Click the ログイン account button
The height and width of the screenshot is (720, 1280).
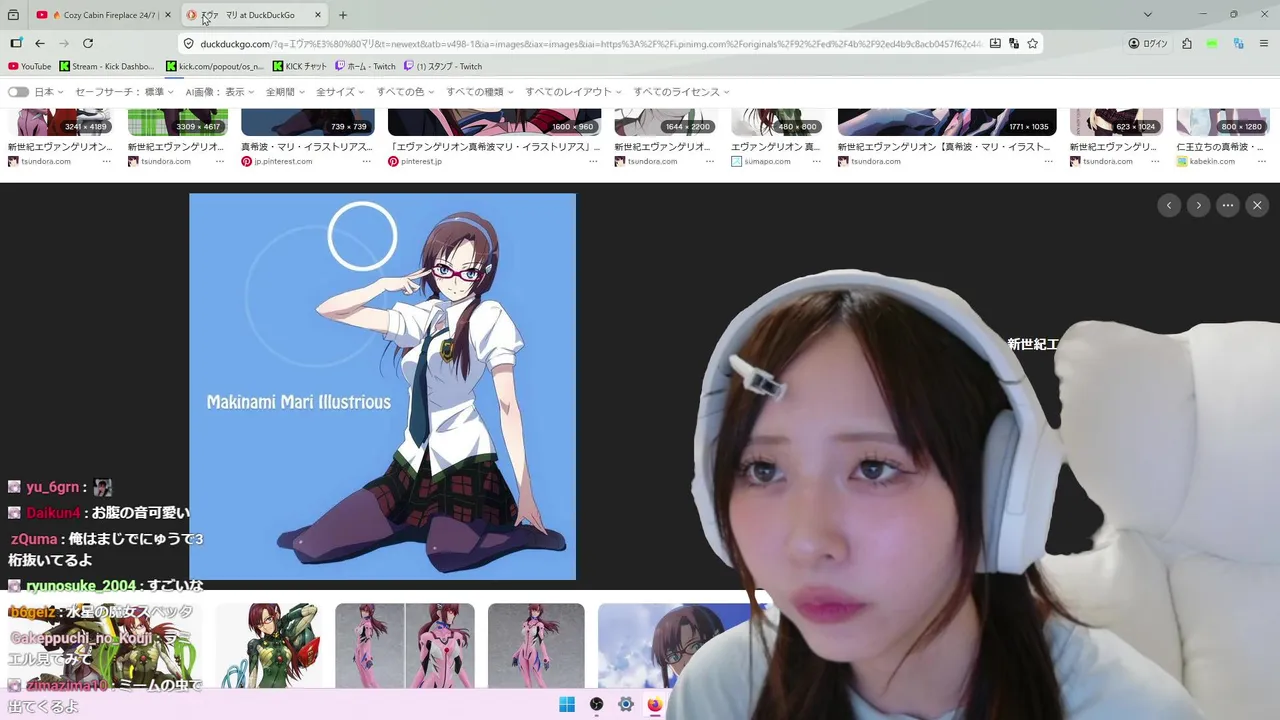tap(1148, 43)
